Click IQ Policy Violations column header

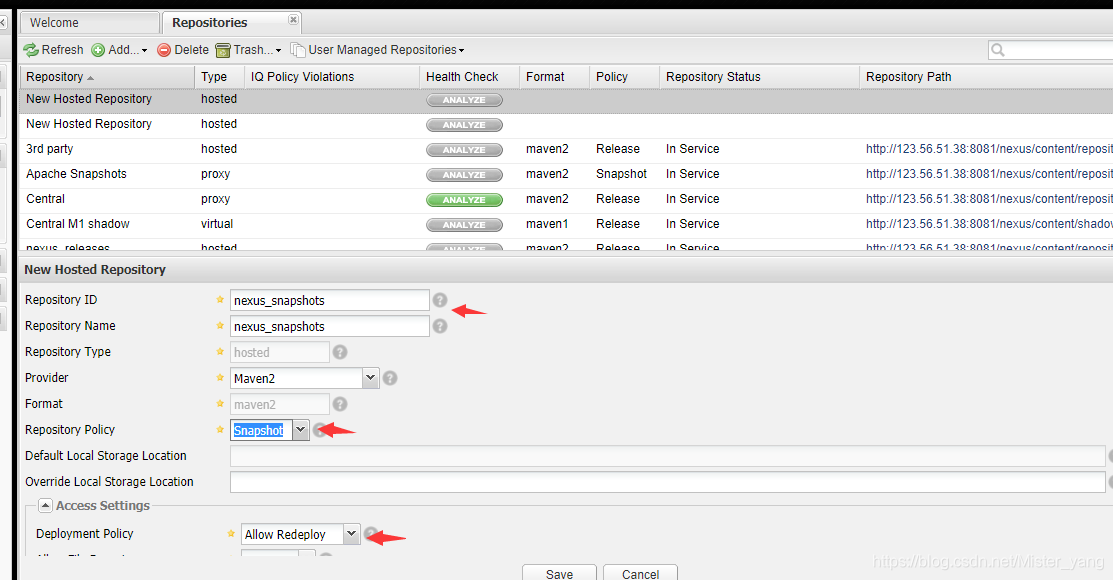tap(331, 77)
